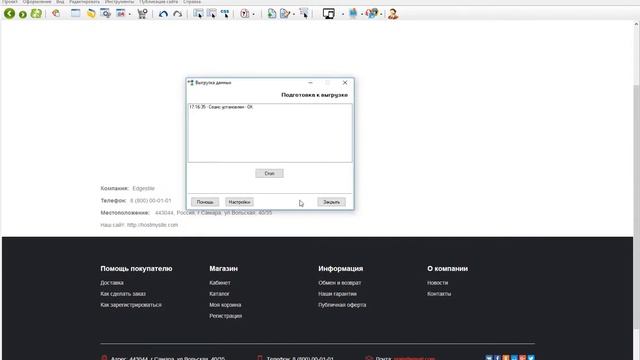The width and height of the screenshot is (640, 360).
Task: Open dropdown arrow next to help icon
Action: (253, 14)
